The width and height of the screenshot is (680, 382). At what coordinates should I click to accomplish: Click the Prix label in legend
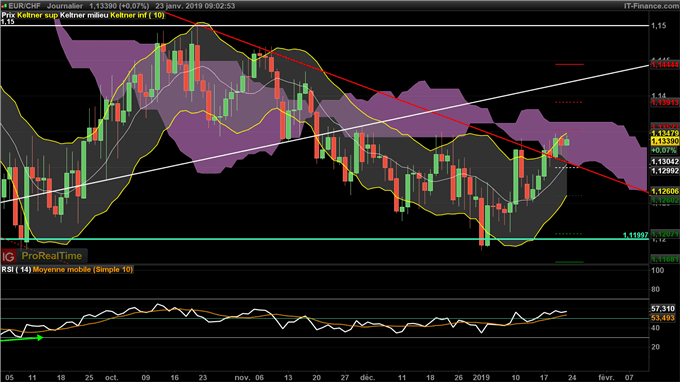(8, 15)
